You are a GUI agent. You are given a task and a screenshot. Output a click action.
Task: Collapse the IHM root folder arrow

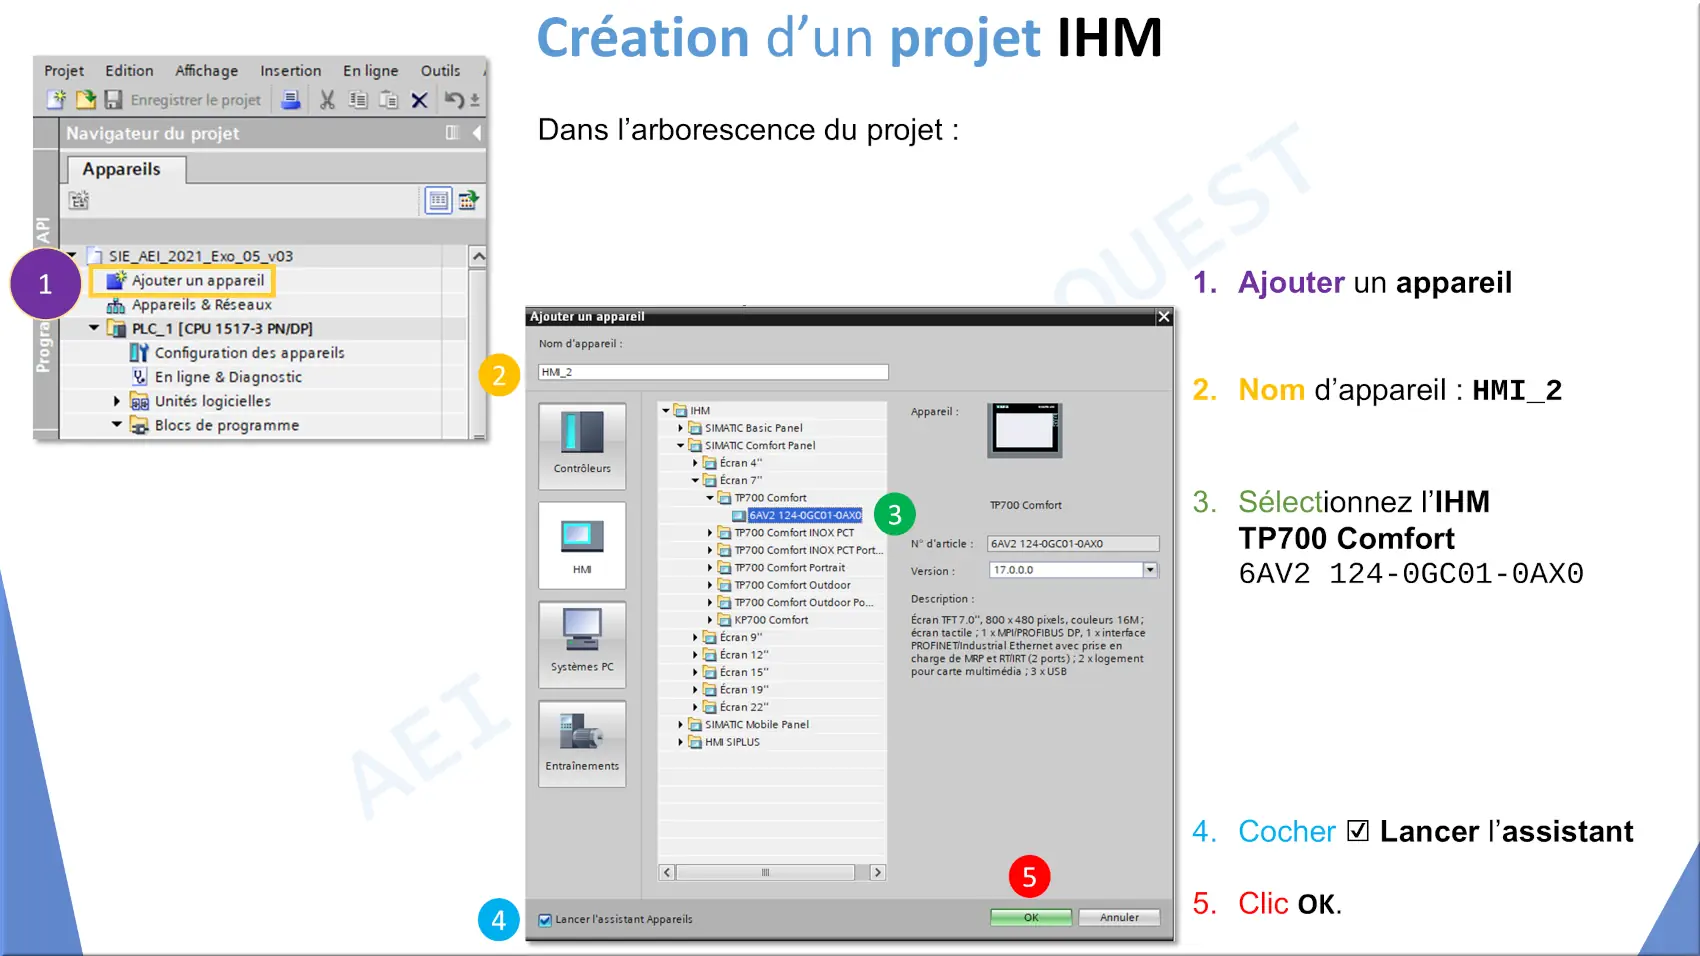point(666,411)
